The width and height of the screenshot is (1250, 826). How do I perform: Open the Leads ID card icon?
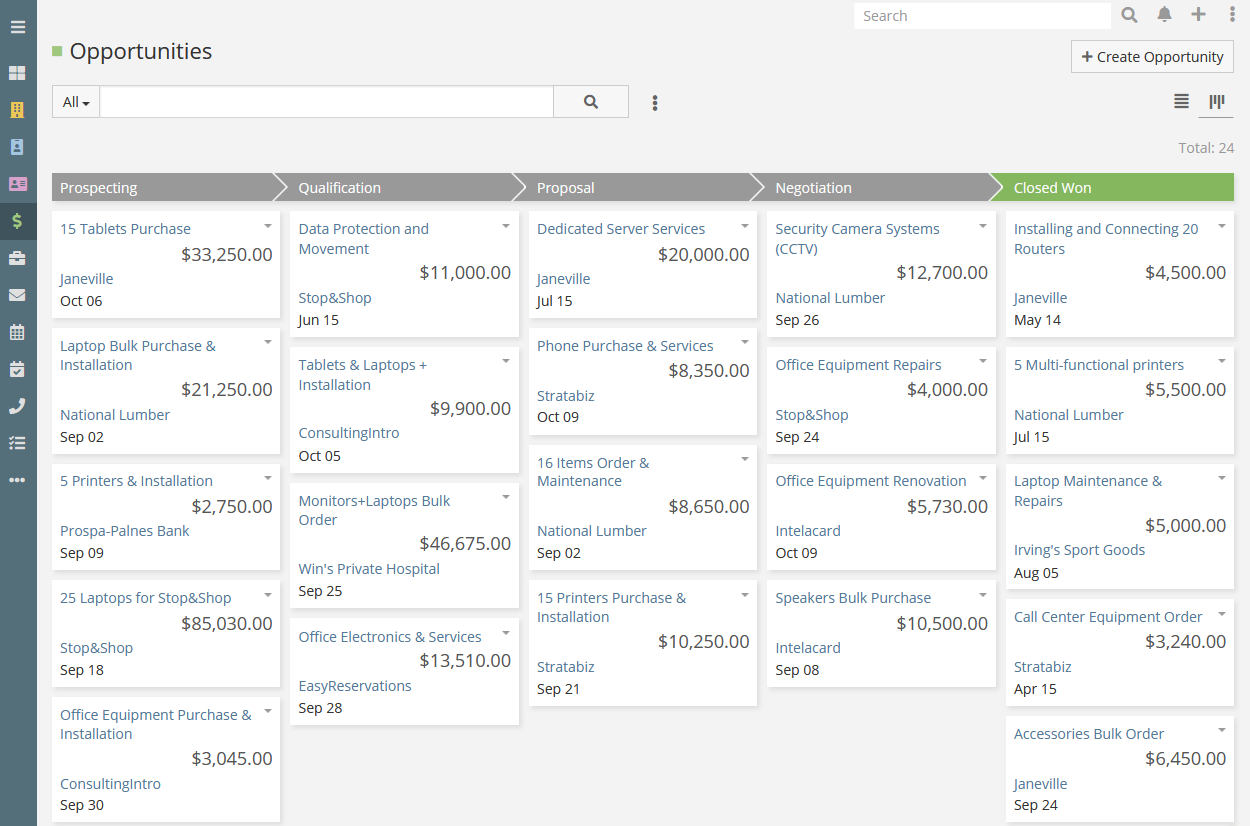point(17,184)
